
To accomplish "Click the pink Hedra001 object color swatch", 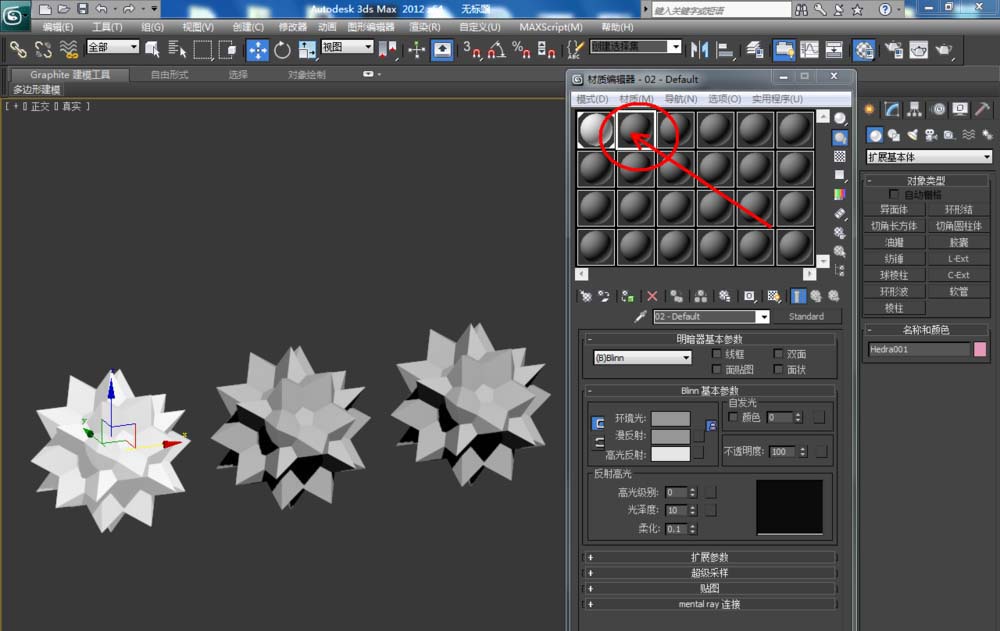I will point(980,349).
